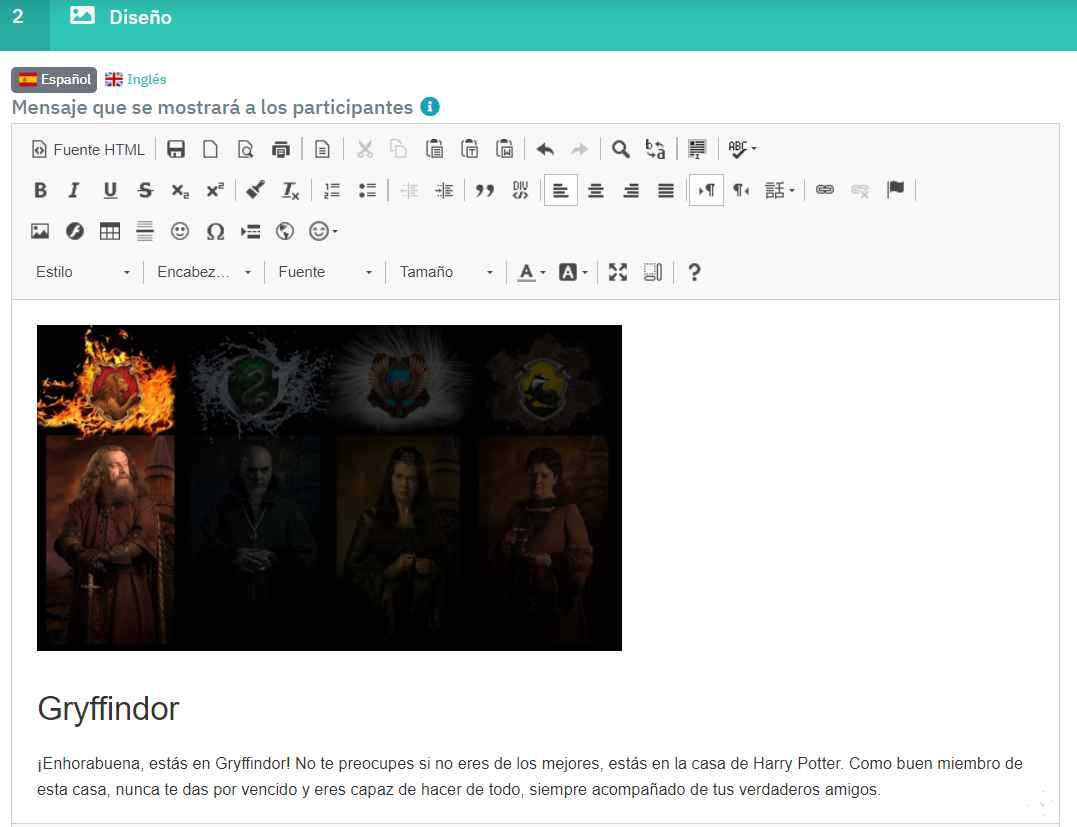Viewport: 1077px width, 827px height.
Task: Open the emoji dropdown
Action: pyautogui.click(x=324, y=231)
